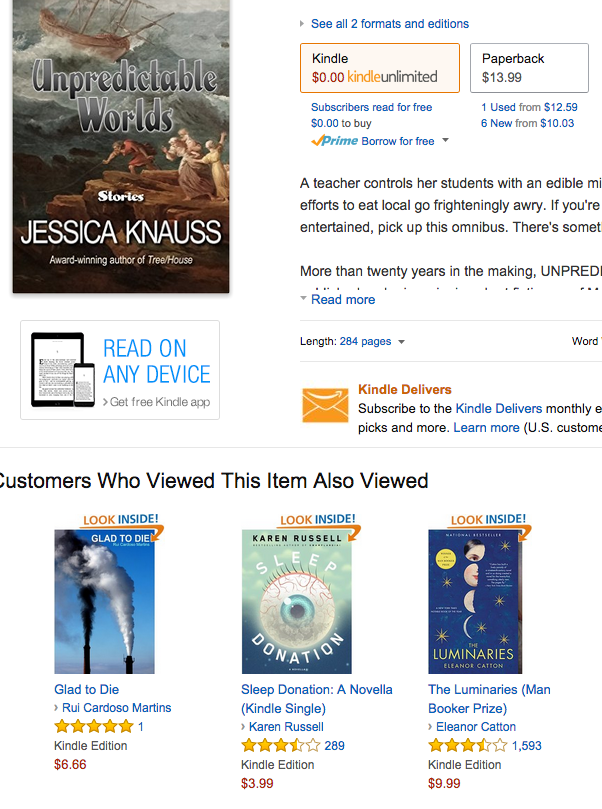602x809 pixels.
Task: Expand See all 2 formats and editions
Action: click(x=389, y=24)
